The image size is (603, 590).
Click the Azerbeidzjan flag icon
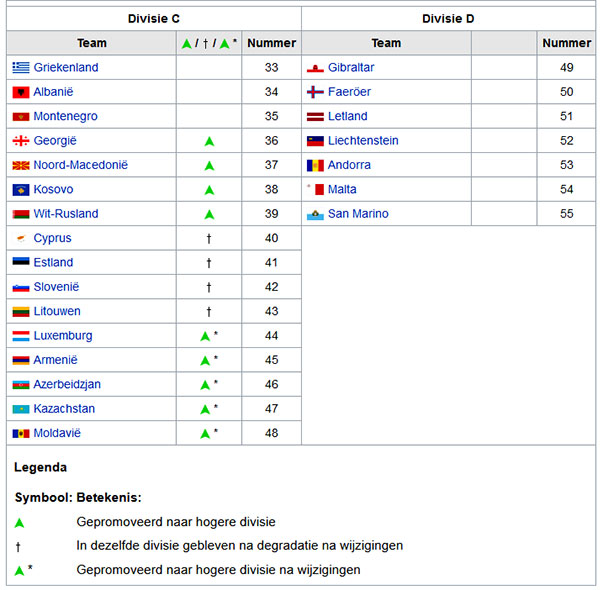(21, 385)
